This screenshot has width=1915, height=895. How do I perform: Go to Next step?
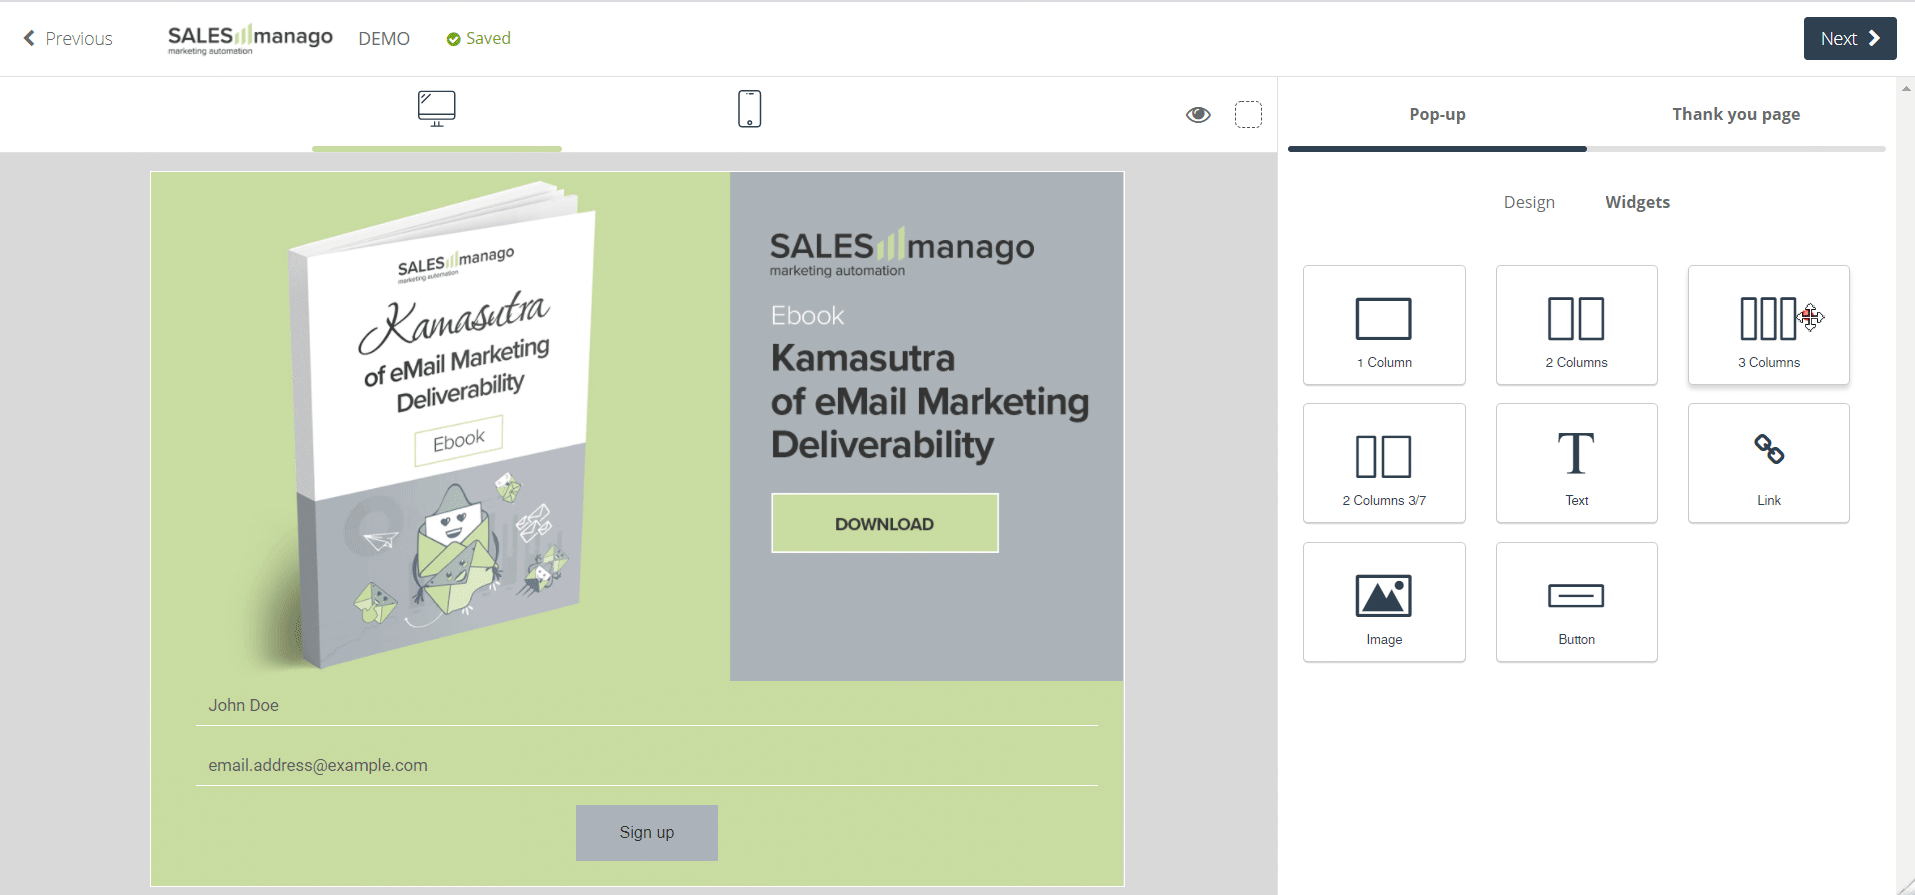tap(1849, 38)
